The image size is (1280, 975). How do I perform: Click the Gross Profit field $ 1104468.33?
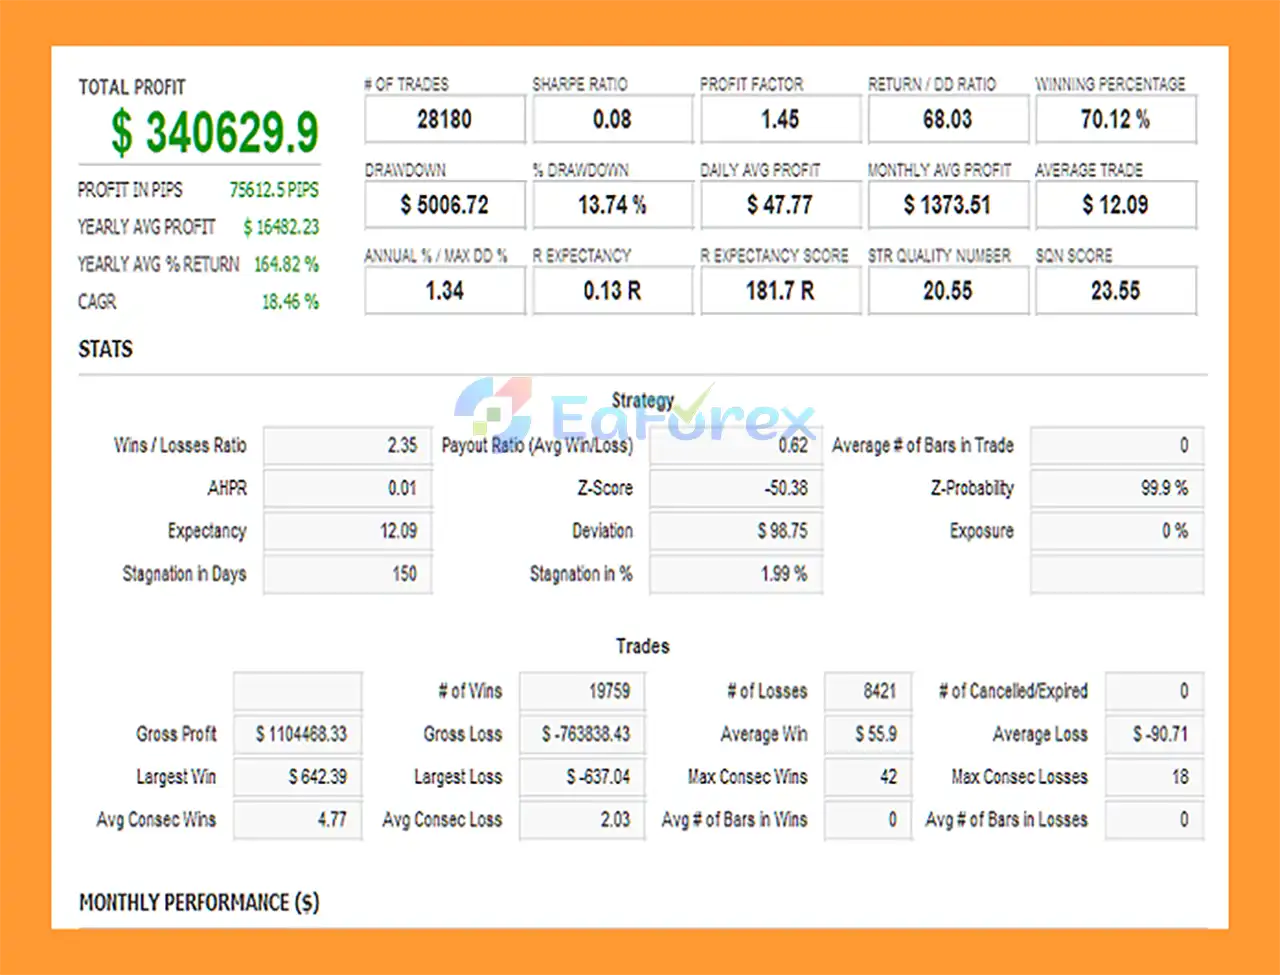pos(298,735)
